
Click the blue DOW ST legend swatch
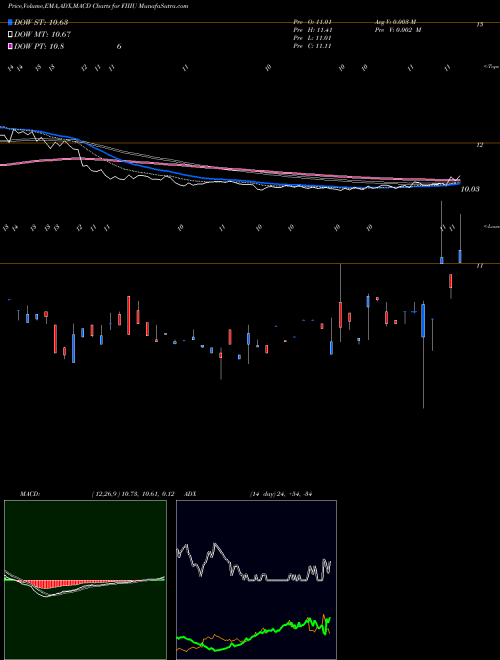[10, 22]
